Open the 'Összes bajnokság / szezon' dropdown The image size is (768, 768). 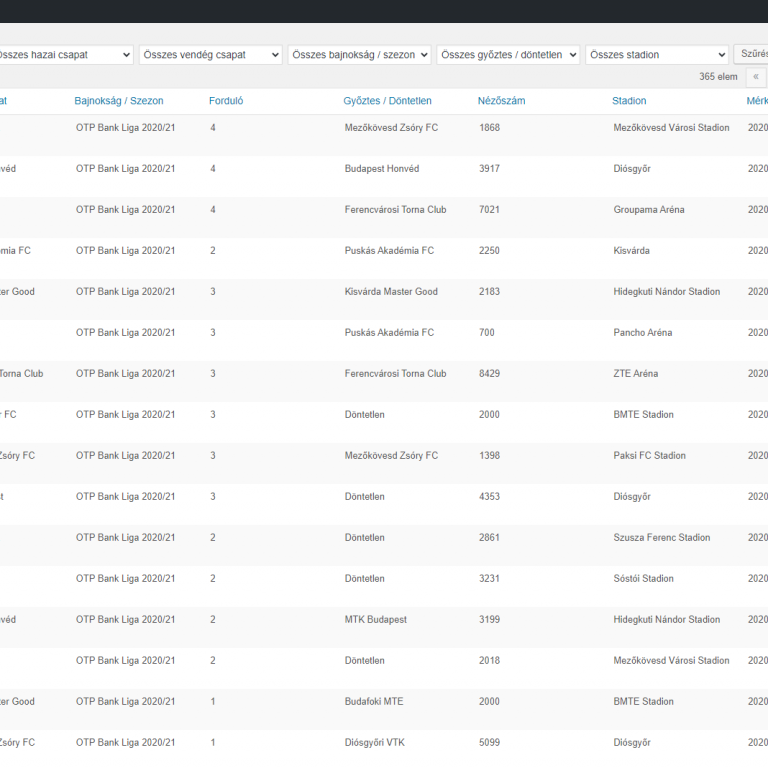click(x=359, y=55)
